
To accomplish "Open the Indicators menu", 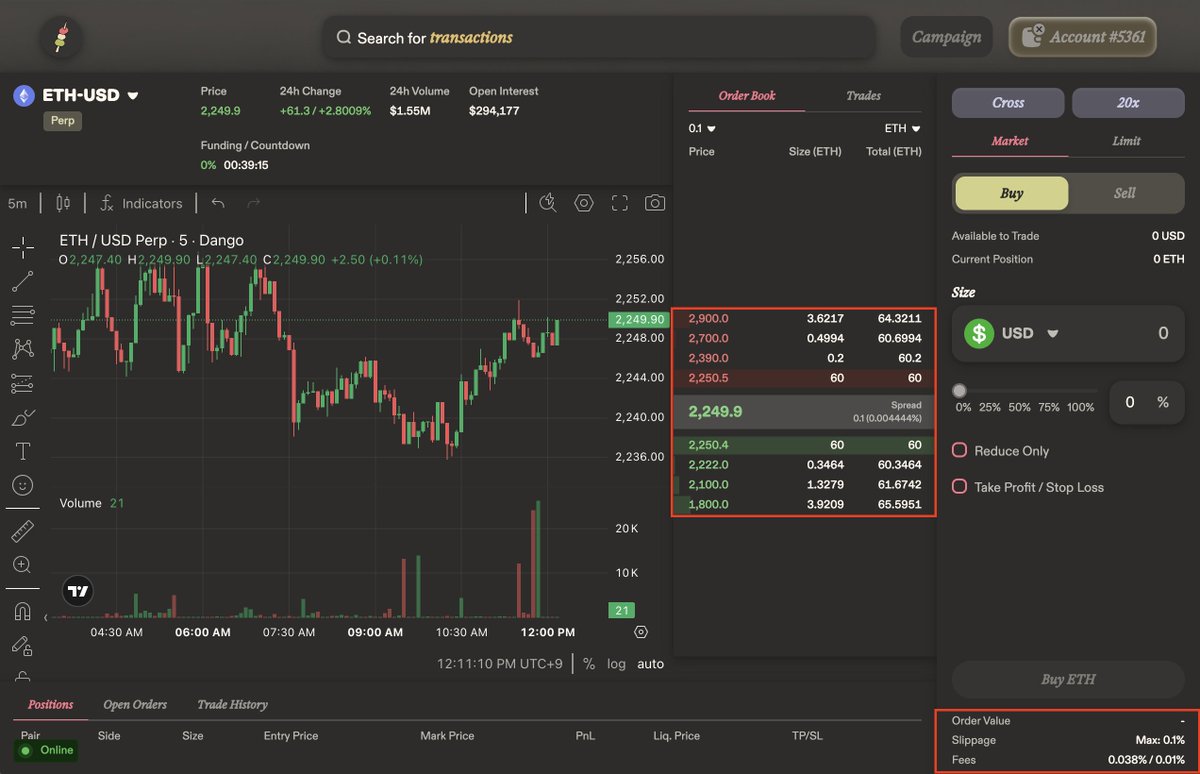I will pos(141,203).
